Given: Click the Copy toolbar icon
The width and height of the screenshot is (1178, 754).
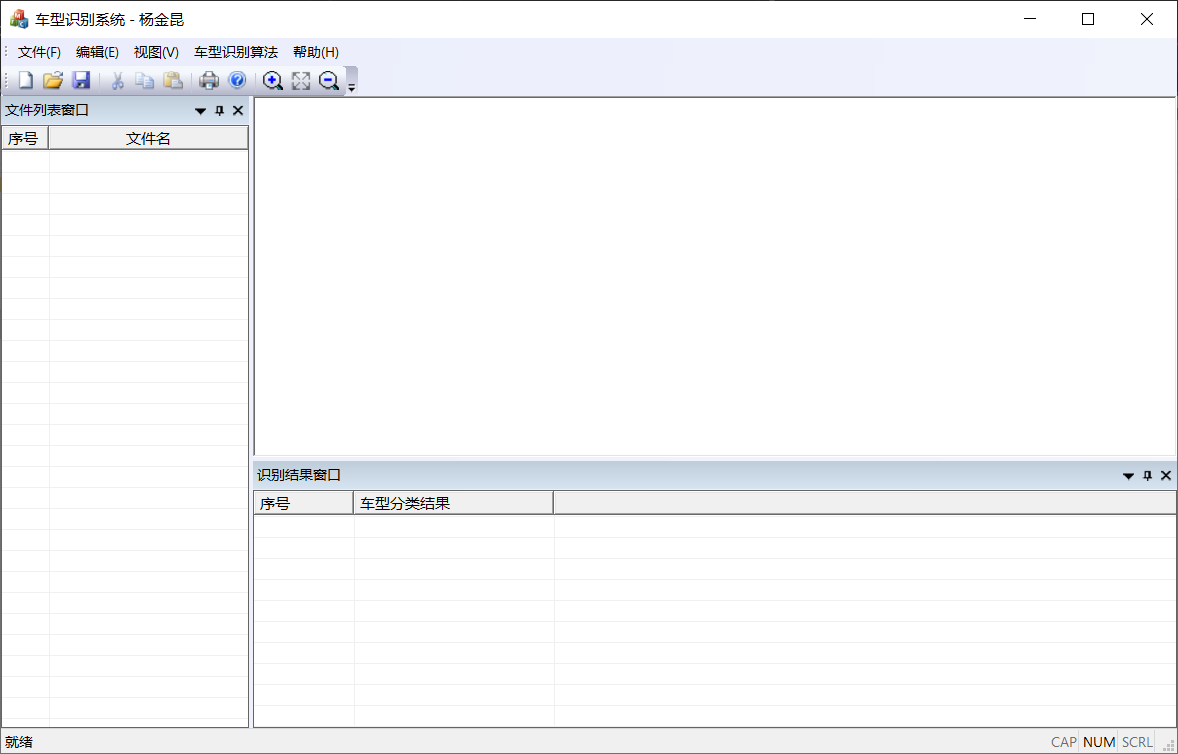Looking at the screenshot, I should point(144,80).
